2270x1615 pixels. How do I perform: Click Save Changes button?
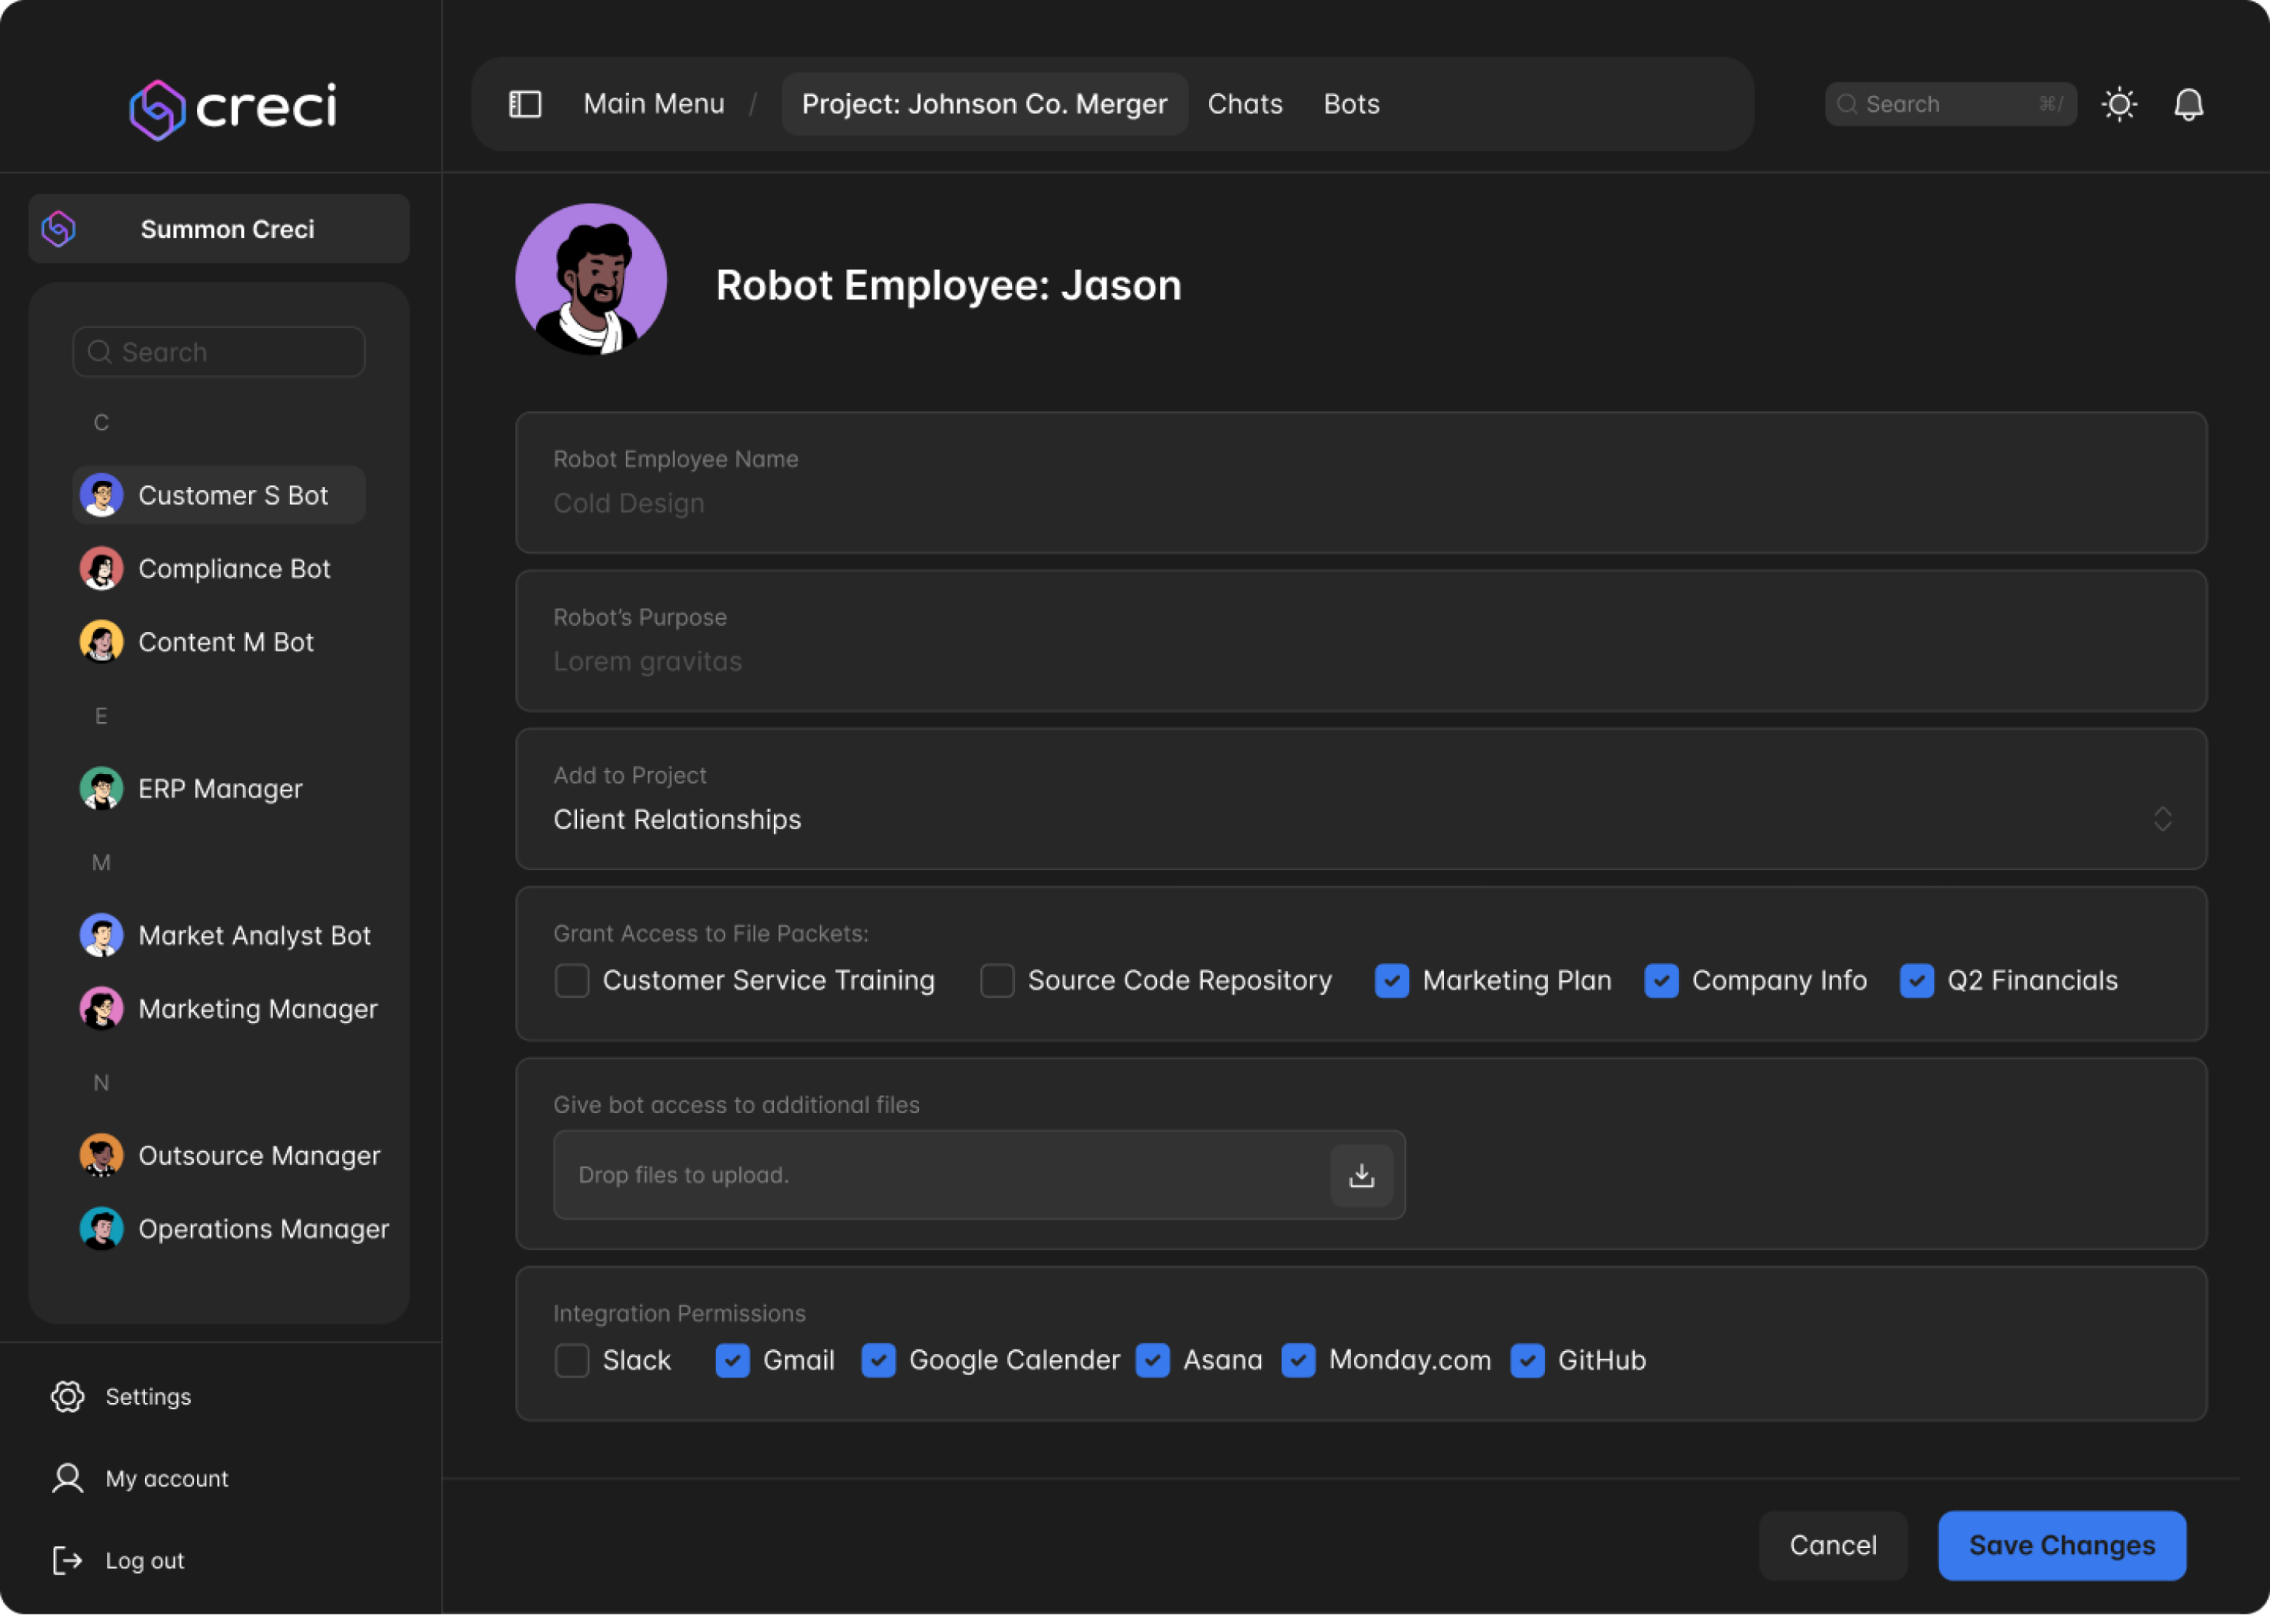tap(2061, 1545)
